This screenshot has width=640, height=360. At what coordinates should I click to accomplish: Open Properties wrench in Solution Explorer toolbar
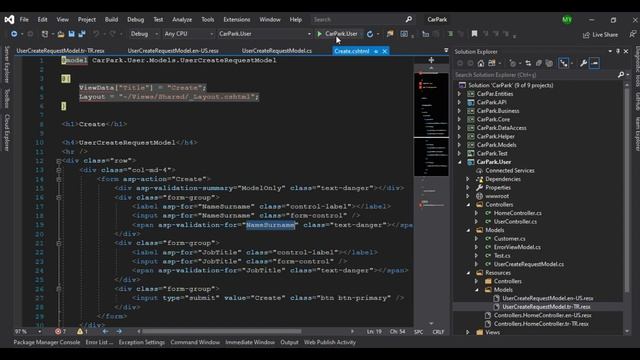pos(583,63)
